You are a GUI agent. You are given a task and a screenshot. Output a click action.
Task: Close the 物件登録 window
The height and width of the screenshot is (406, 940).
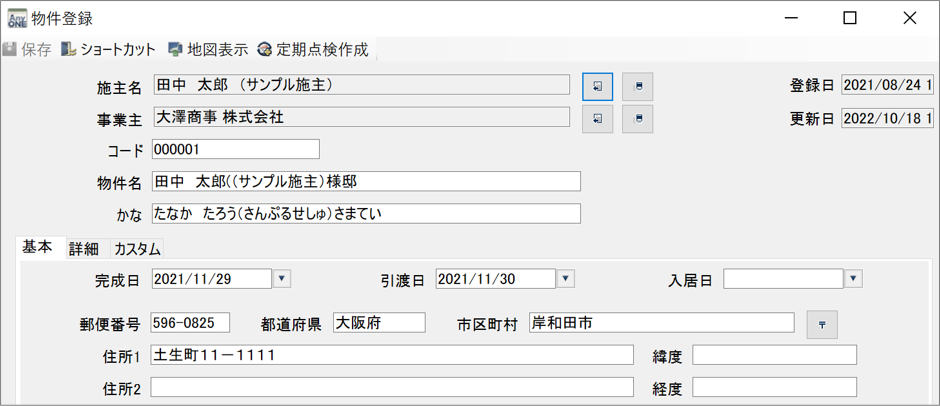(x=909, y=18)
